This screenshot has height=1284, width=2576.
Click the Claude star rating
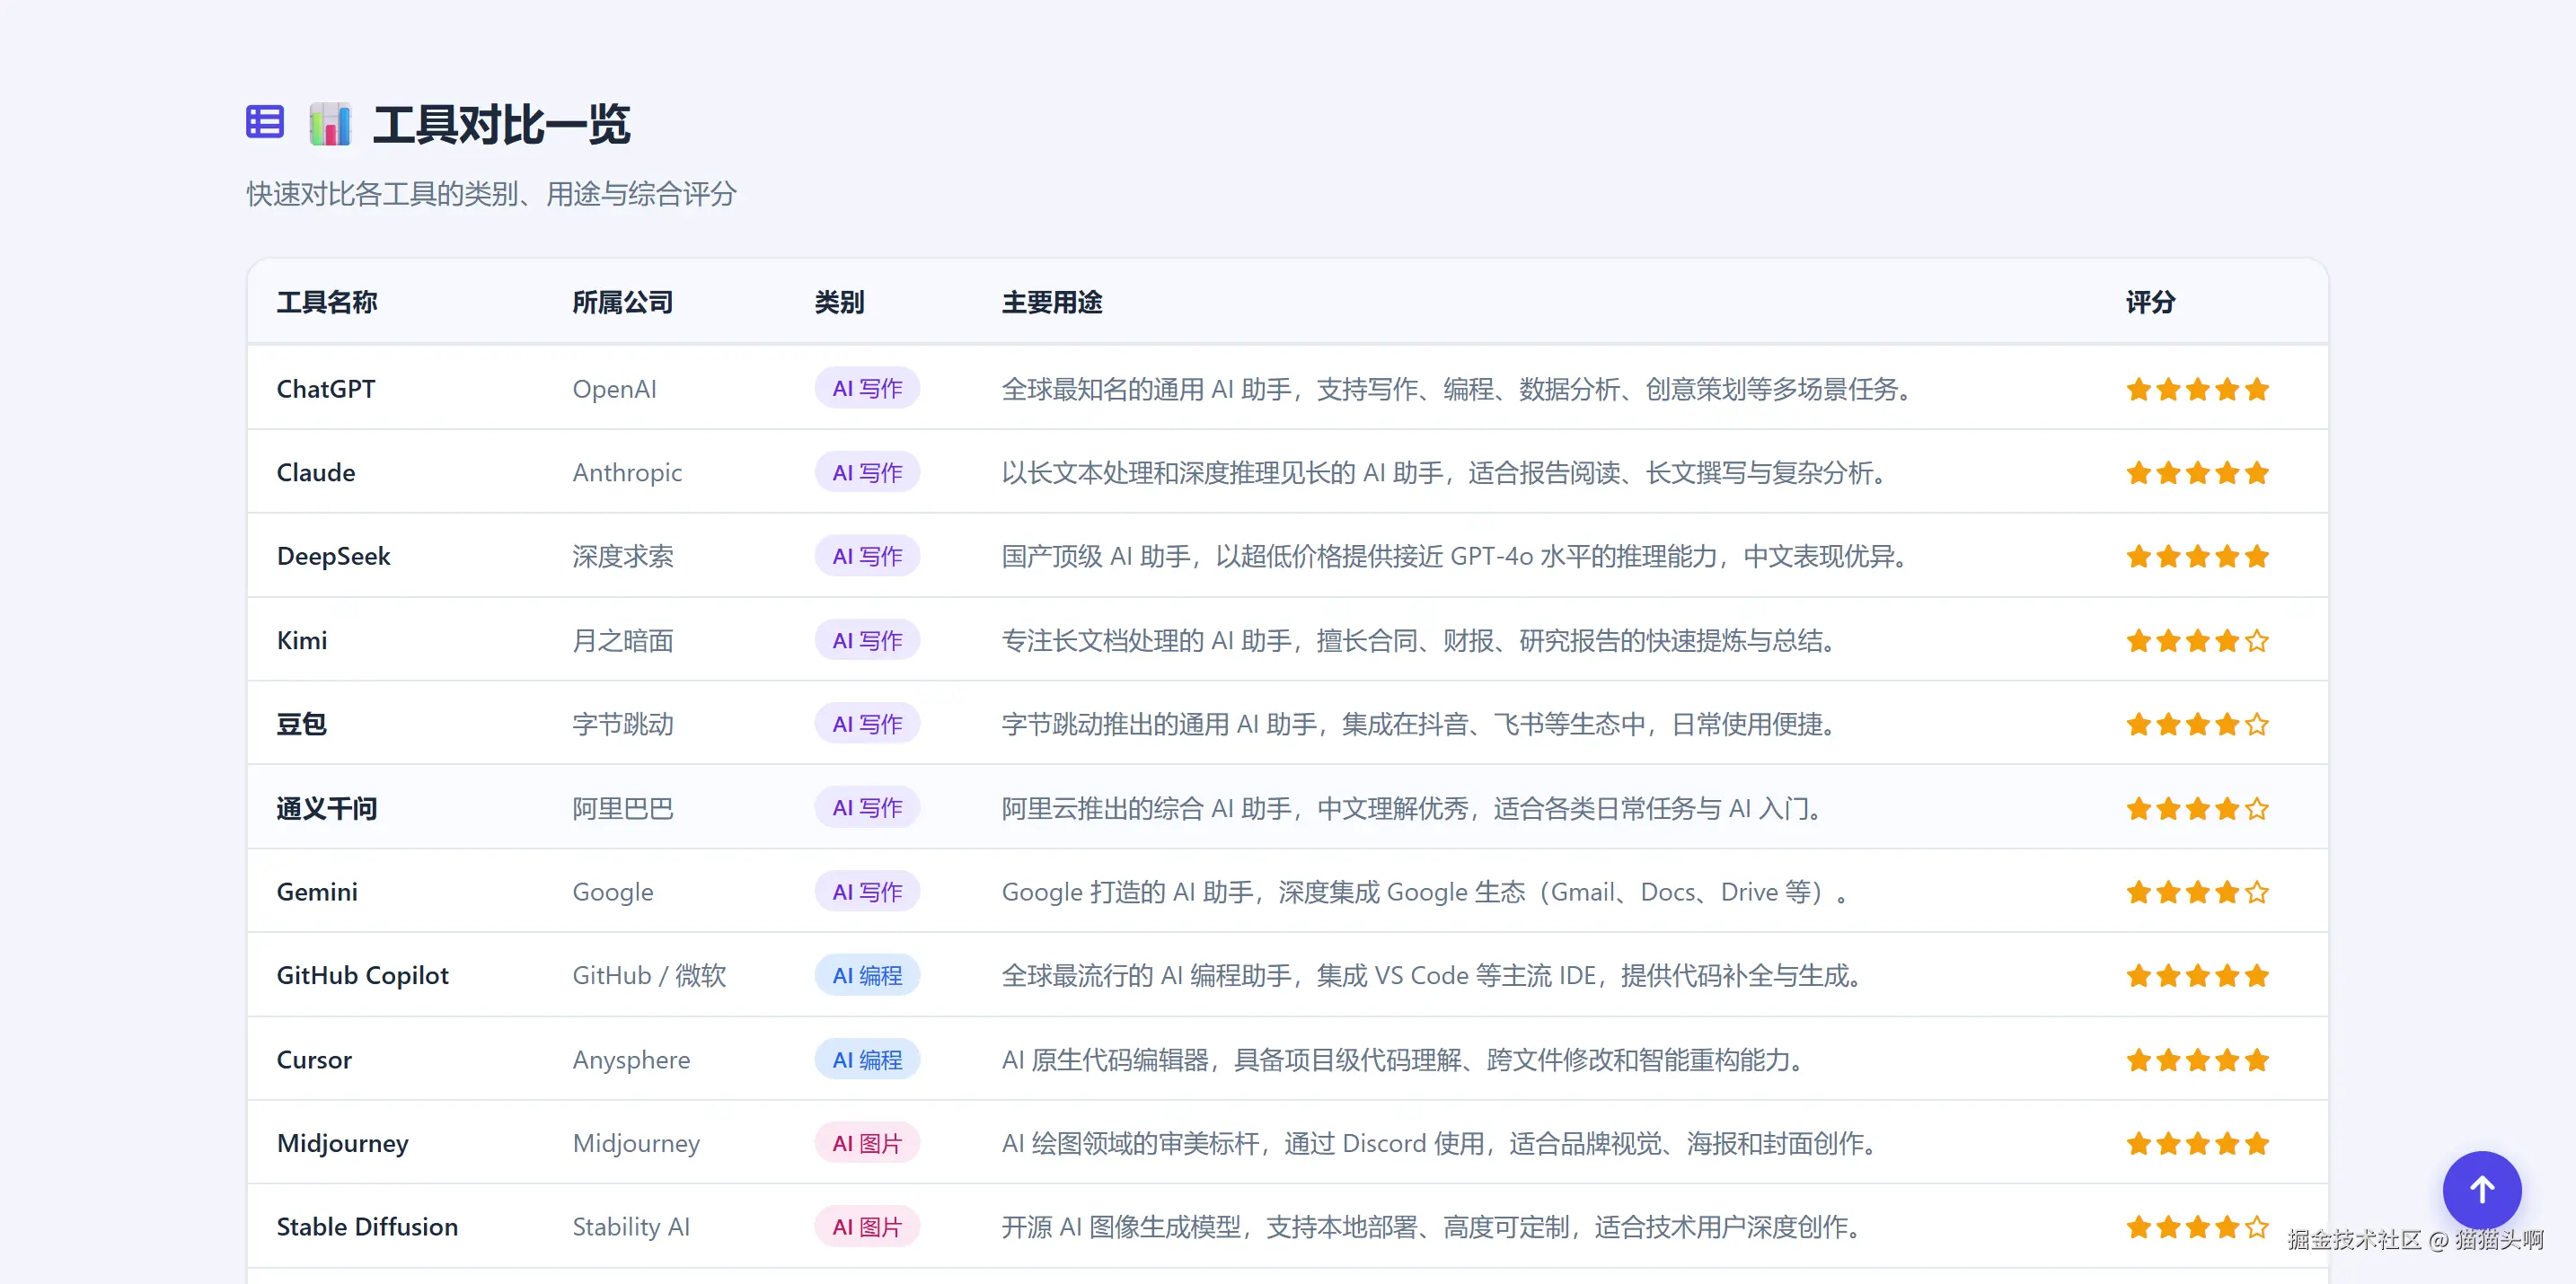point(2197,473)
